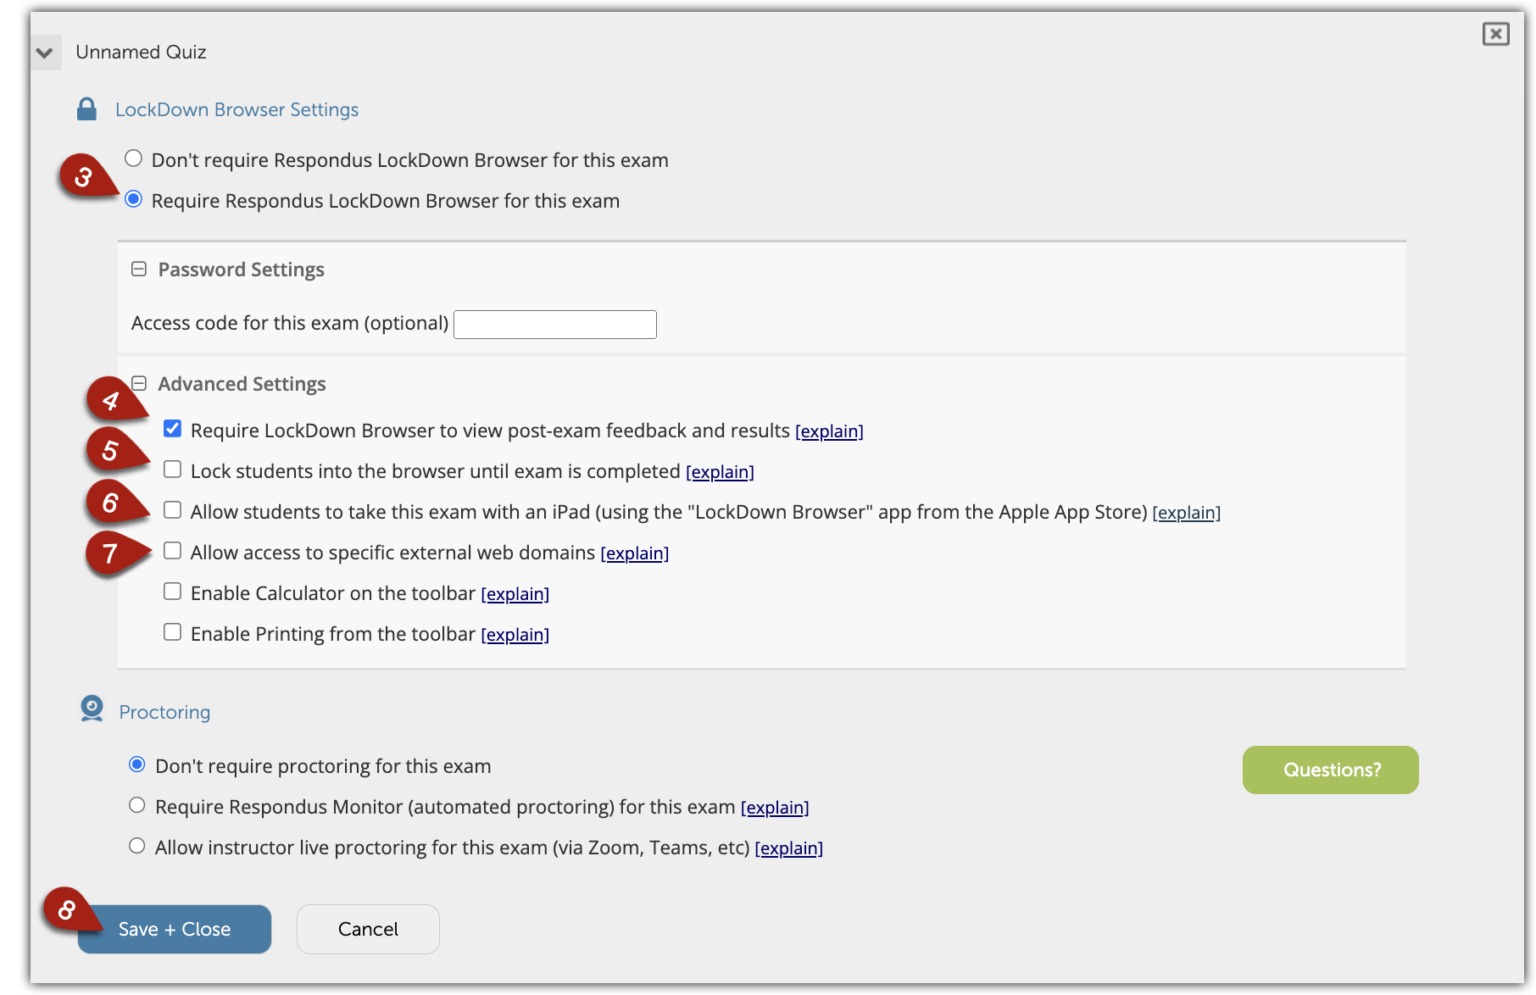Collapse the Advanced Settings section
This screenshot has height=995, width=1536.
pyautogui.click(x=139, y=383)
